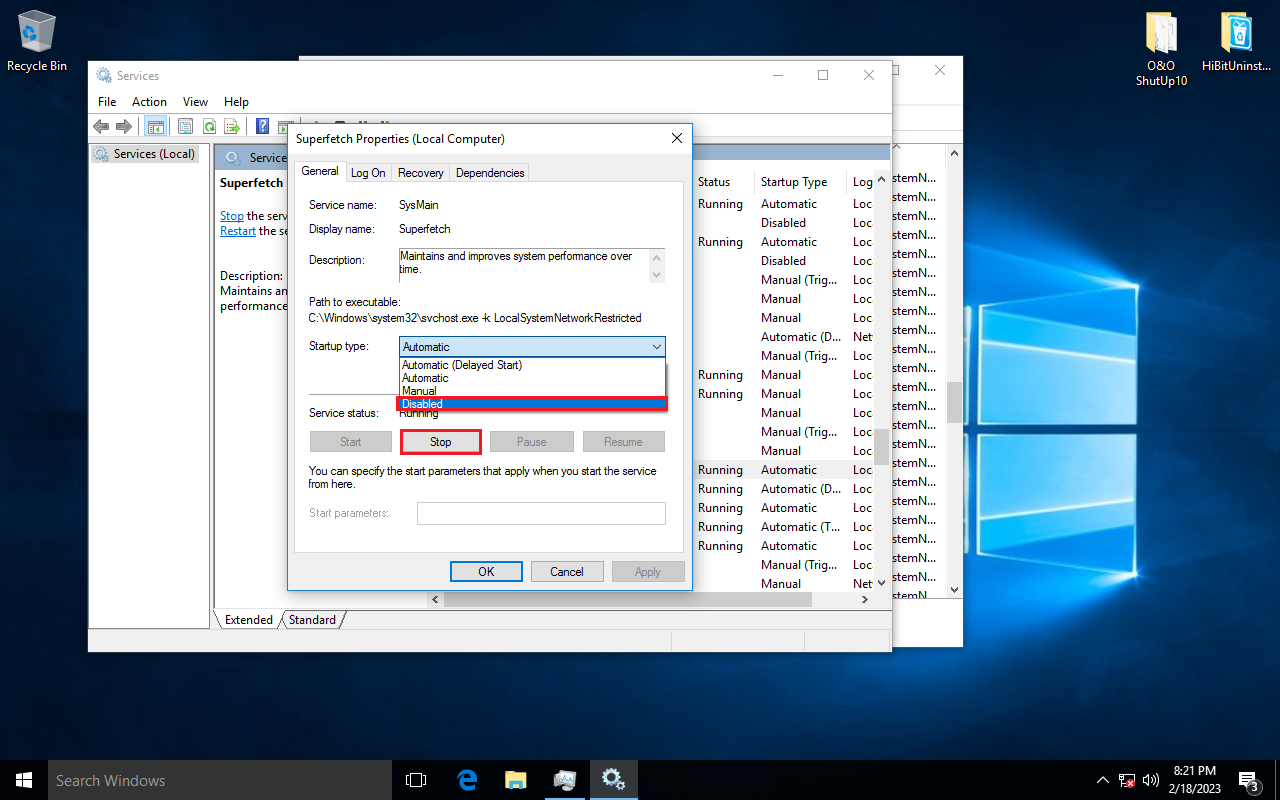
Task: Open Task View on the taskbar
Action: click(x=416, y=780)
